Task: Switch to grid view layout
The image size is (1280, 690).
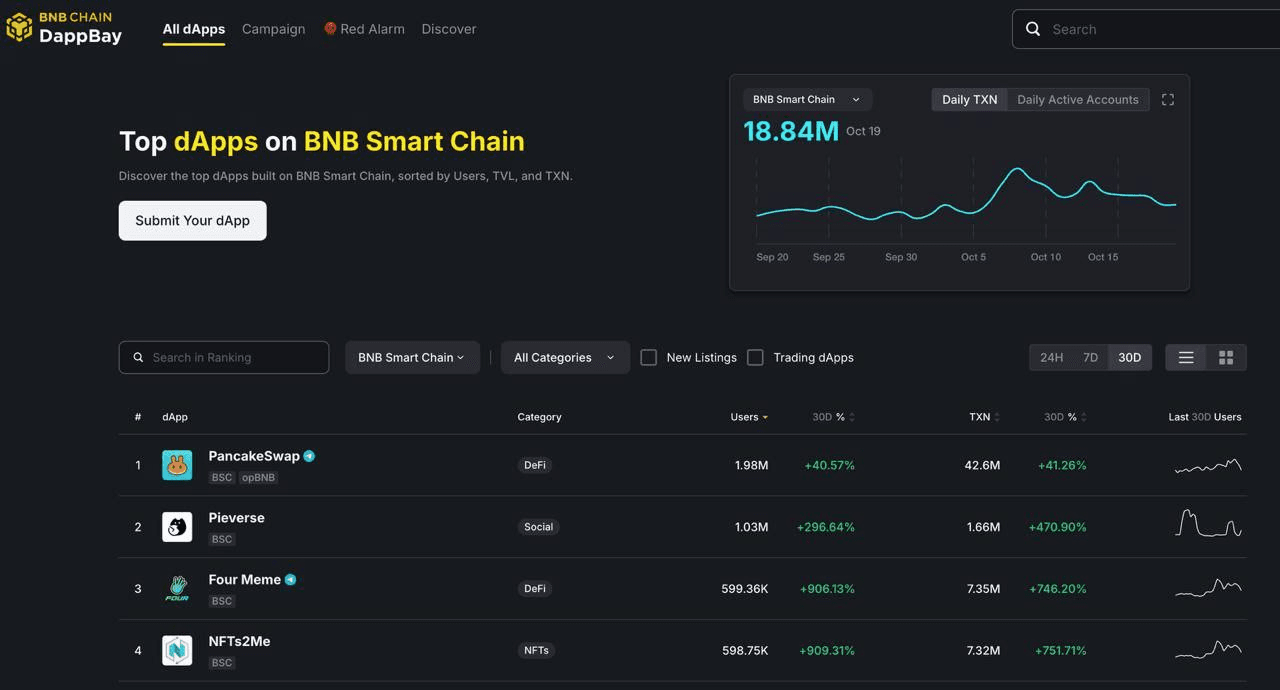Action: (1226, 358)
